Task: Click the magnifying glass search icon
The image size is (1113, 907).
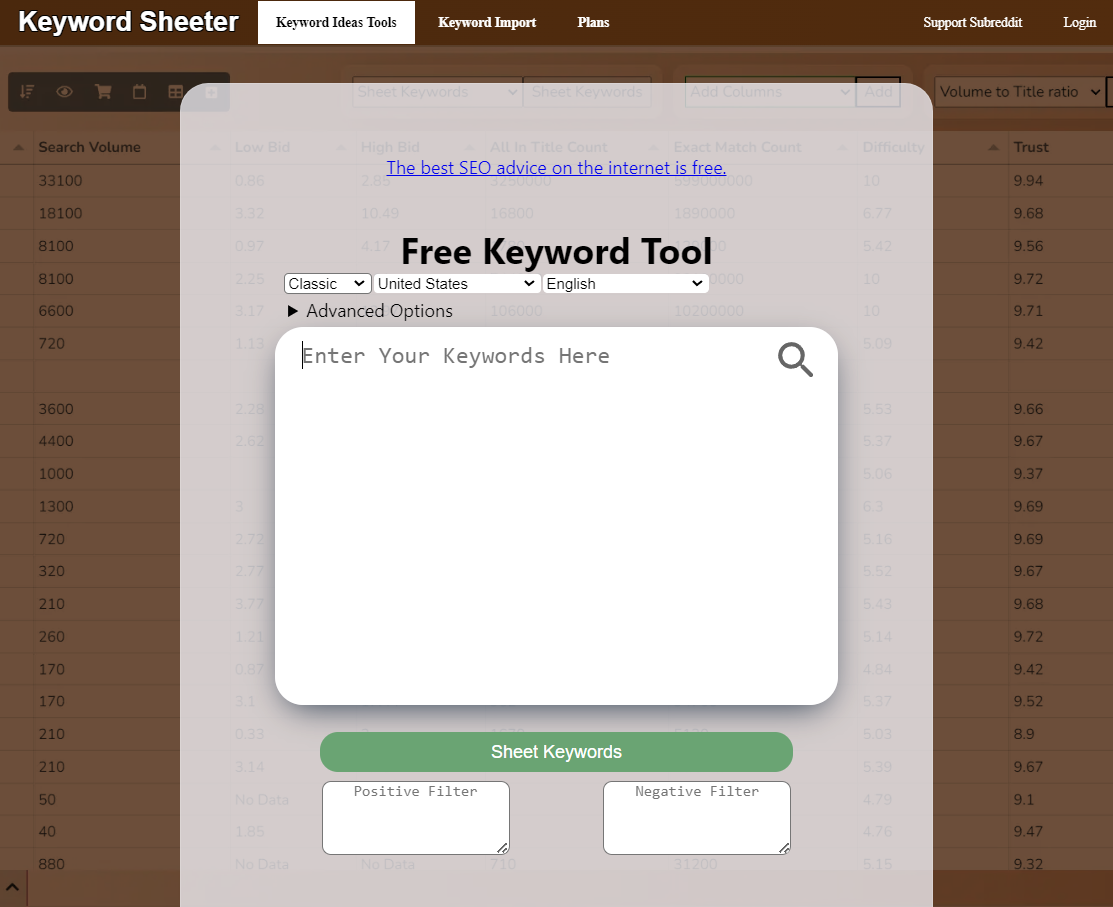Action: click(x=795, y=359)
